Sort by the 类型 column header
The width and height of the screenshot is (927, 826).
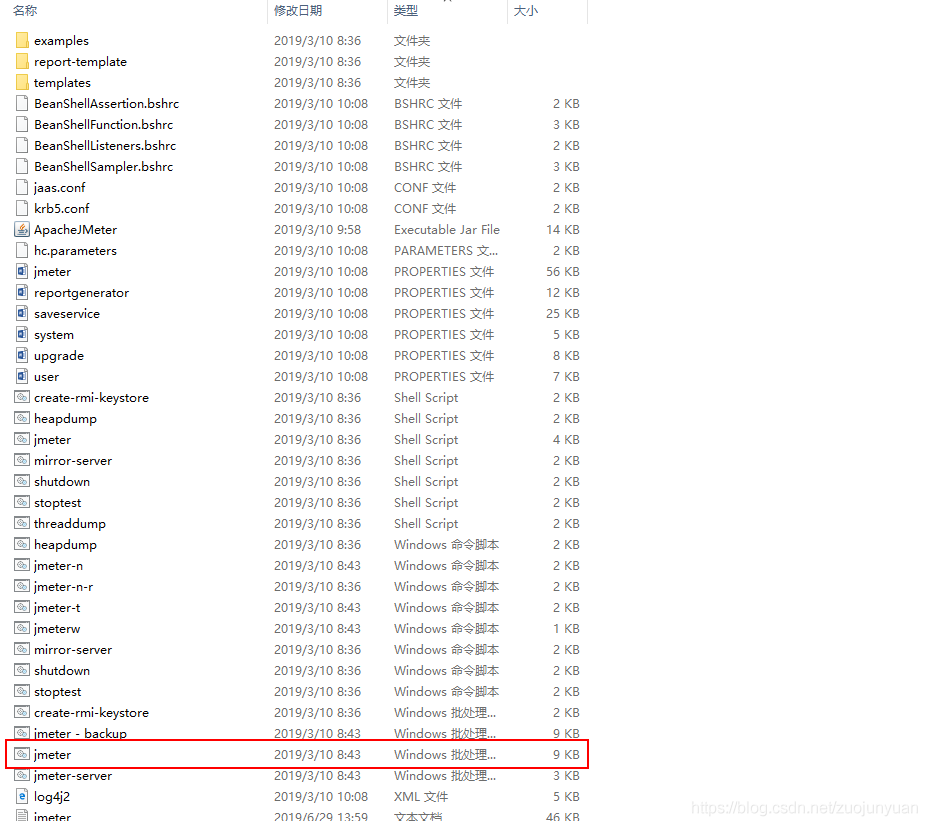(x=406, y=11)
